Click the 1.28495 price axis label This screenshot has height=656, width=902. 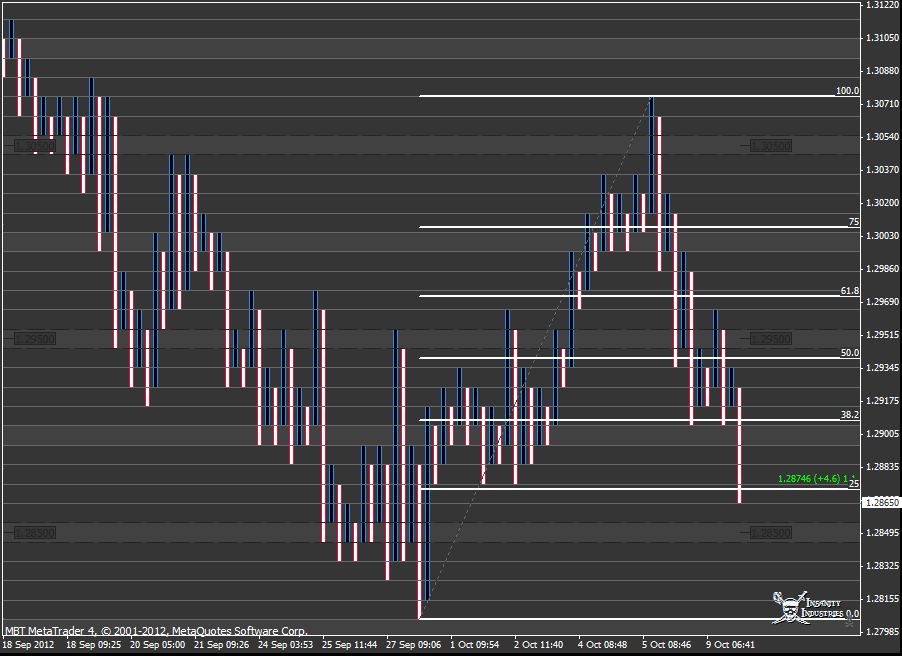(882, 532)
